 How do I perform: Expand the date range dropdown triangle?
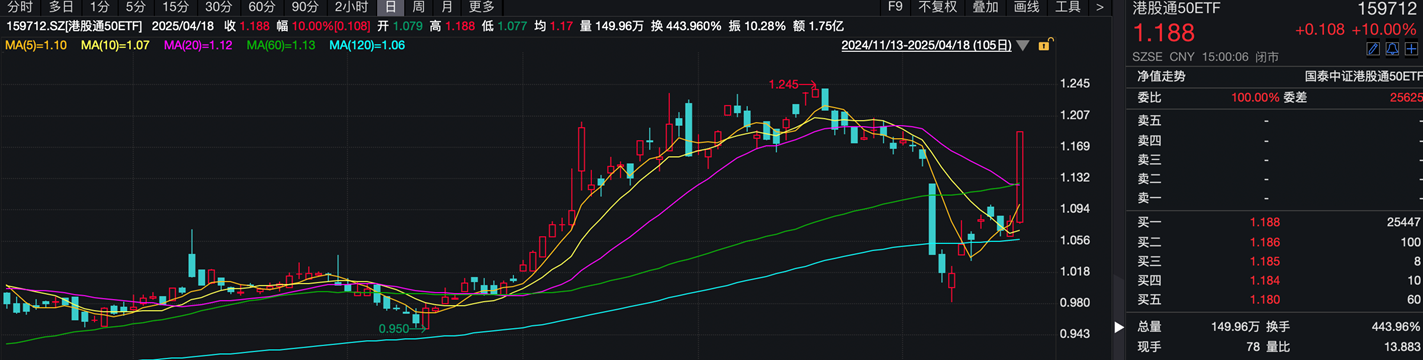(1022, 46)
